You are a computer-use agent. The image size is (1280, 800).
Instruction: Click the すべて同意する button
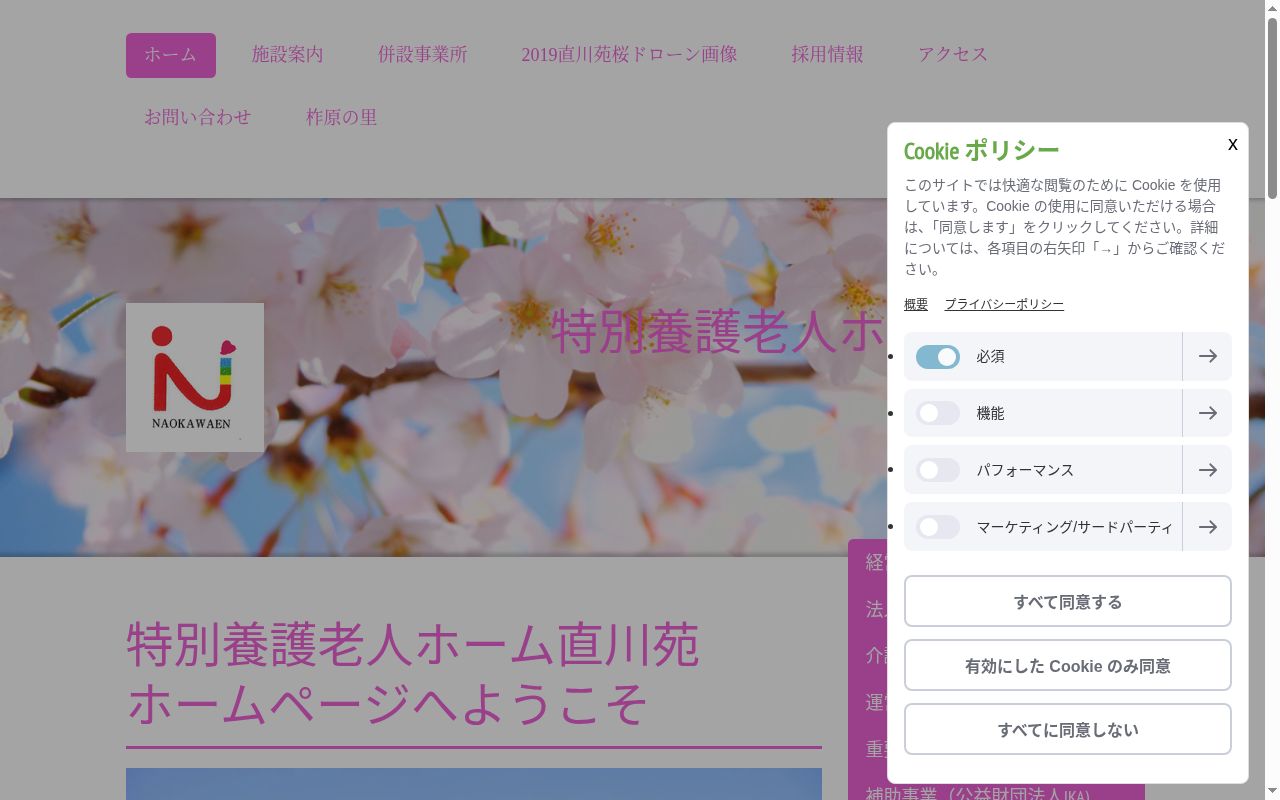click(1068, 601)
